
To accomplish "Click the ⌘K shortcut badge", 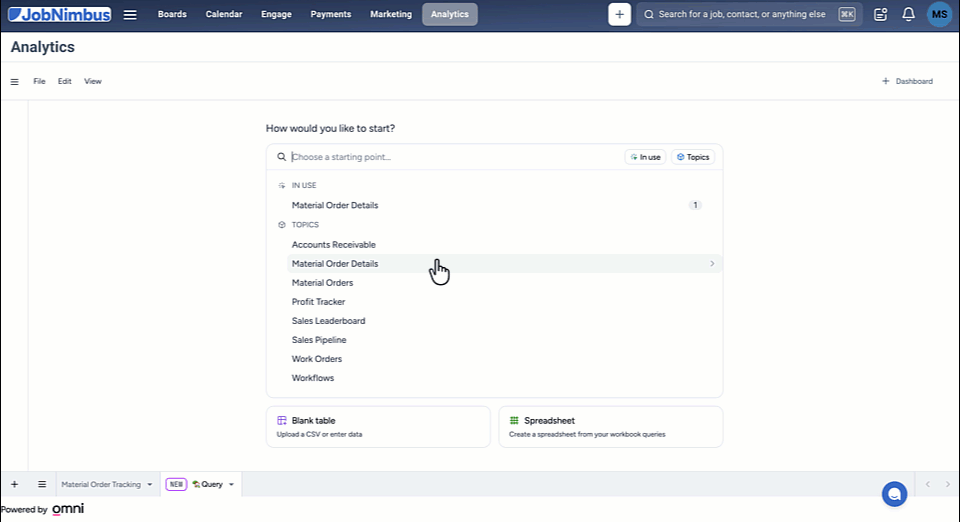I will tap(847, 14).
